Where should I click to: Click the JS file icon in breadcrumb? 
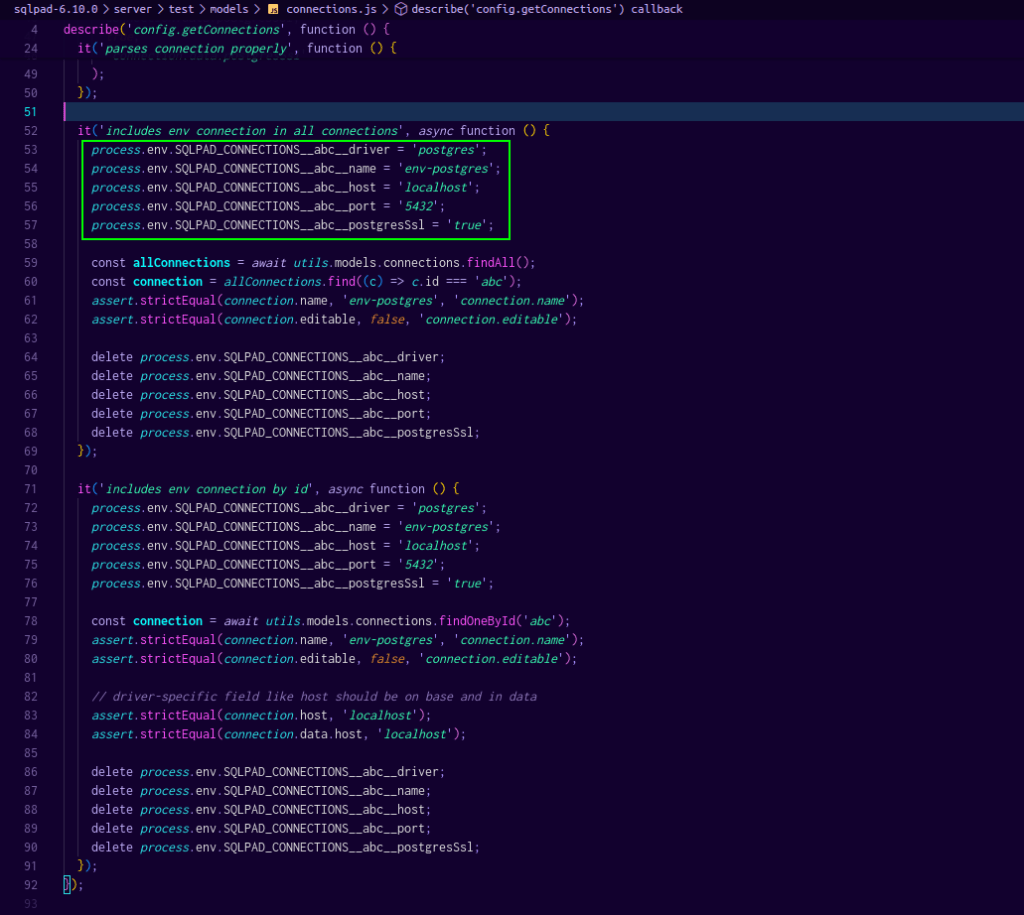pos(273,9)
